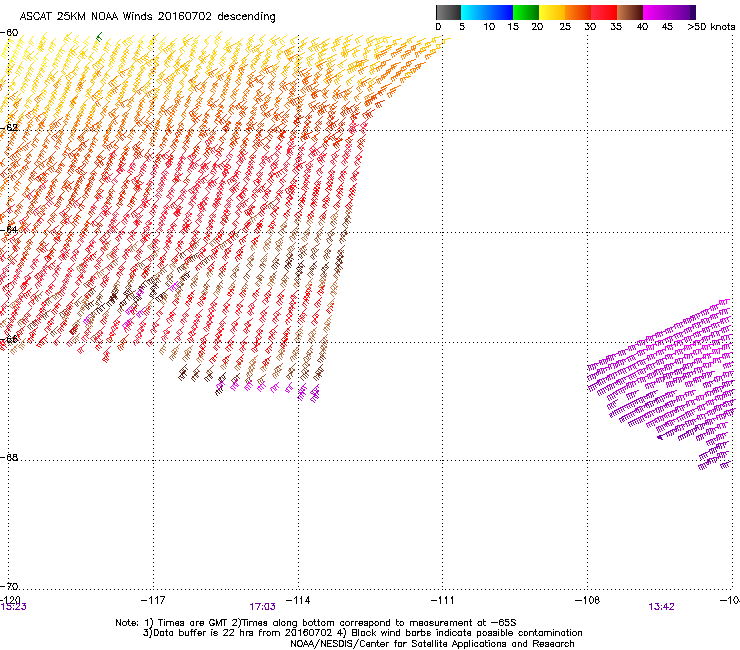The width and height of the screenshot is (740, 650).
Task: Click the magenta 40-45 knots color swatch
Action: point(656,12)
